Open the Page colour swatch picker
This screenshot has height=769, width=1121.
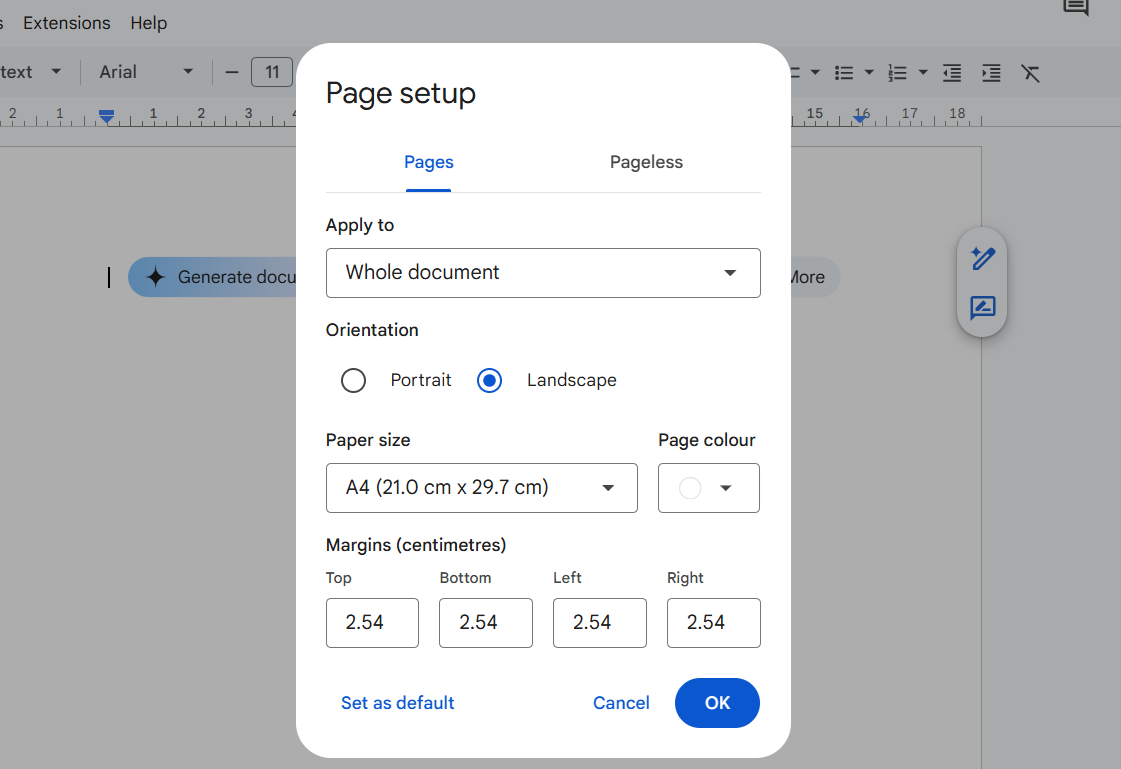point(708,488)
